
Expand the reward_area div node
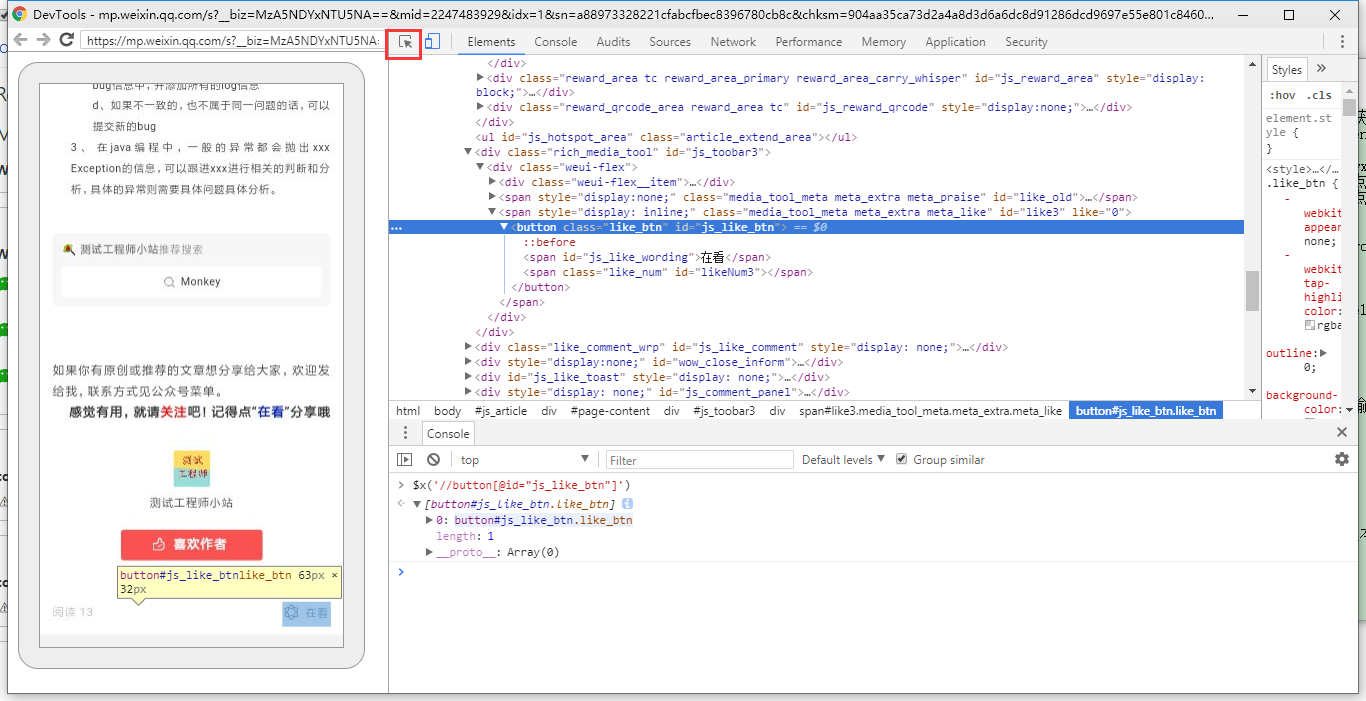tap(481, 78)
